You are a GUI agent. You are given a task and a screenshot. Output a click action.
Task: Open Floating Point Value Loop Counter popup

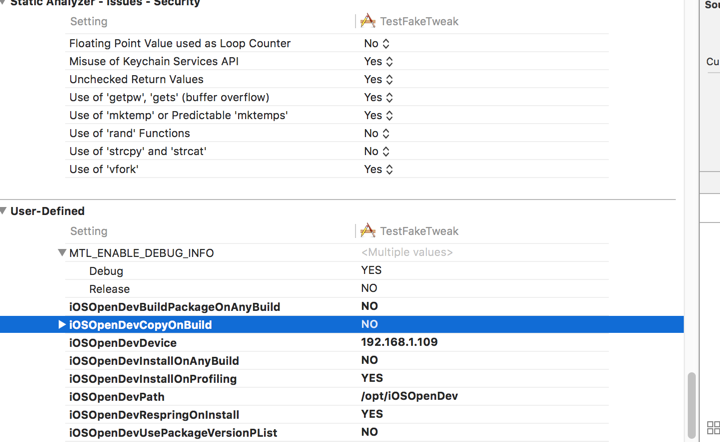(x=377, y=44)
